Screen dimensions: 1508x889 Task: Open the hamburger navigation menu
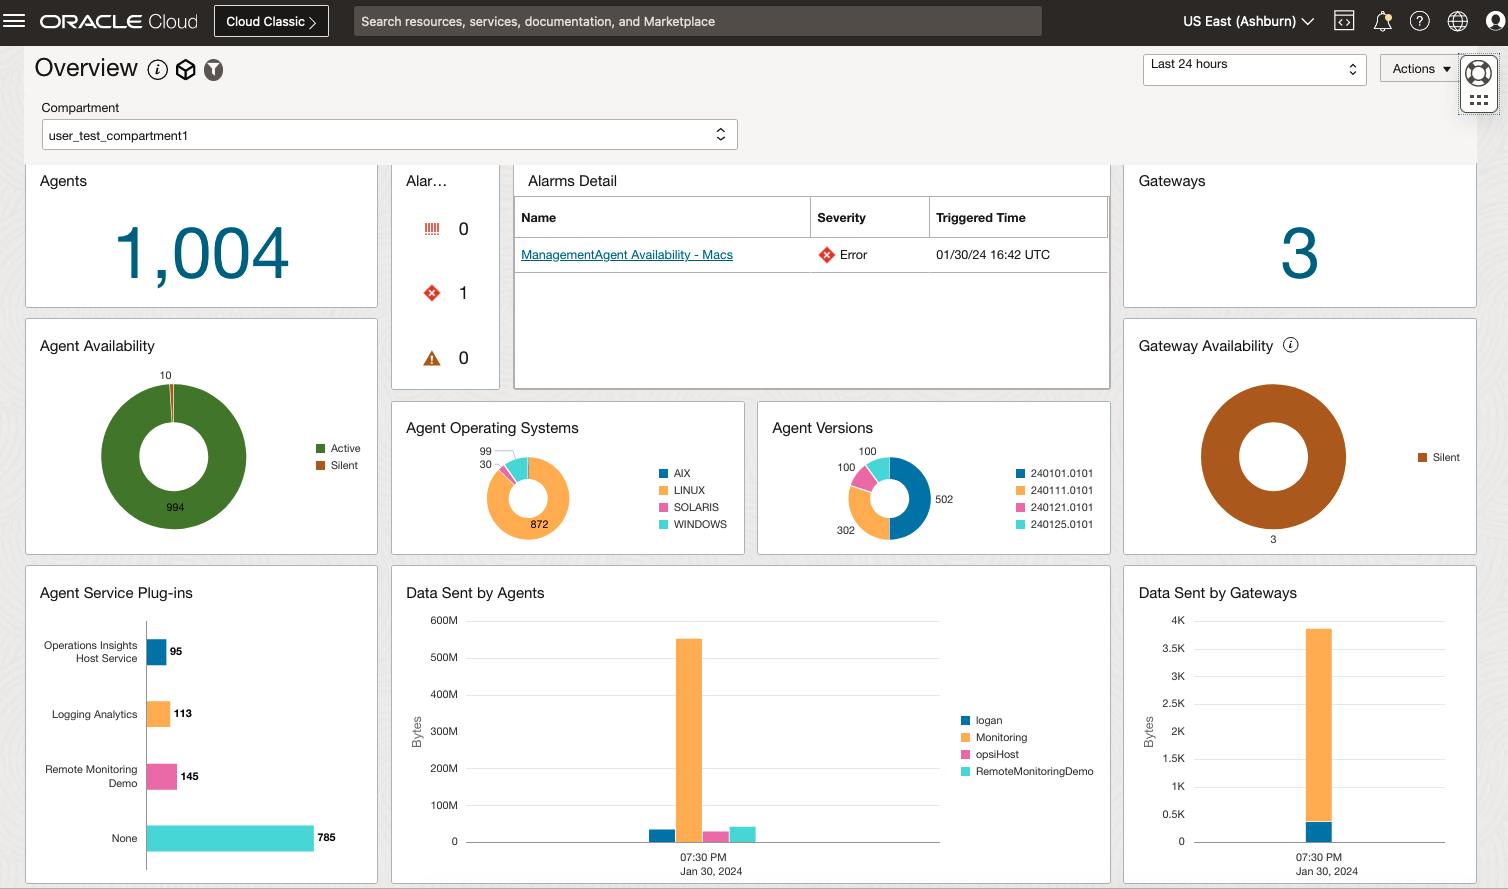(14, 21)
